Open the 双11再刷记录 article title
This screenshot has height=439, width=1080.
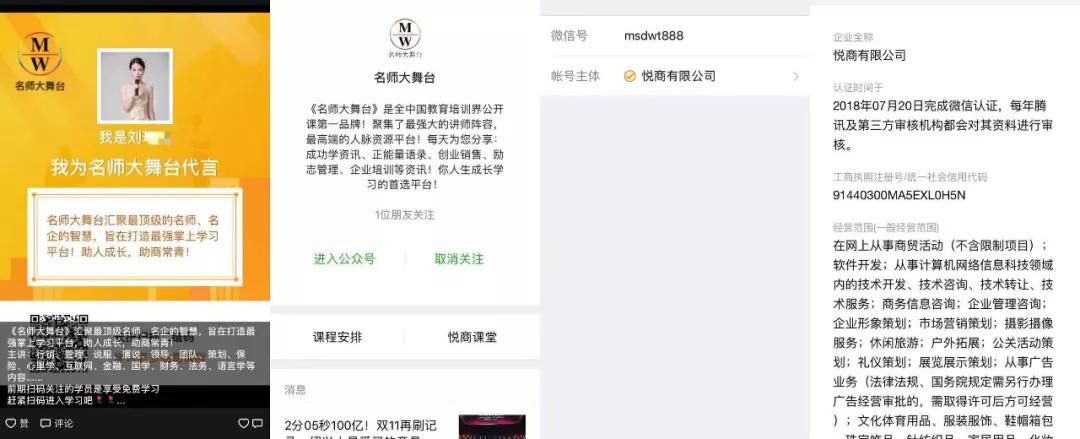click(x=361, y=427)
